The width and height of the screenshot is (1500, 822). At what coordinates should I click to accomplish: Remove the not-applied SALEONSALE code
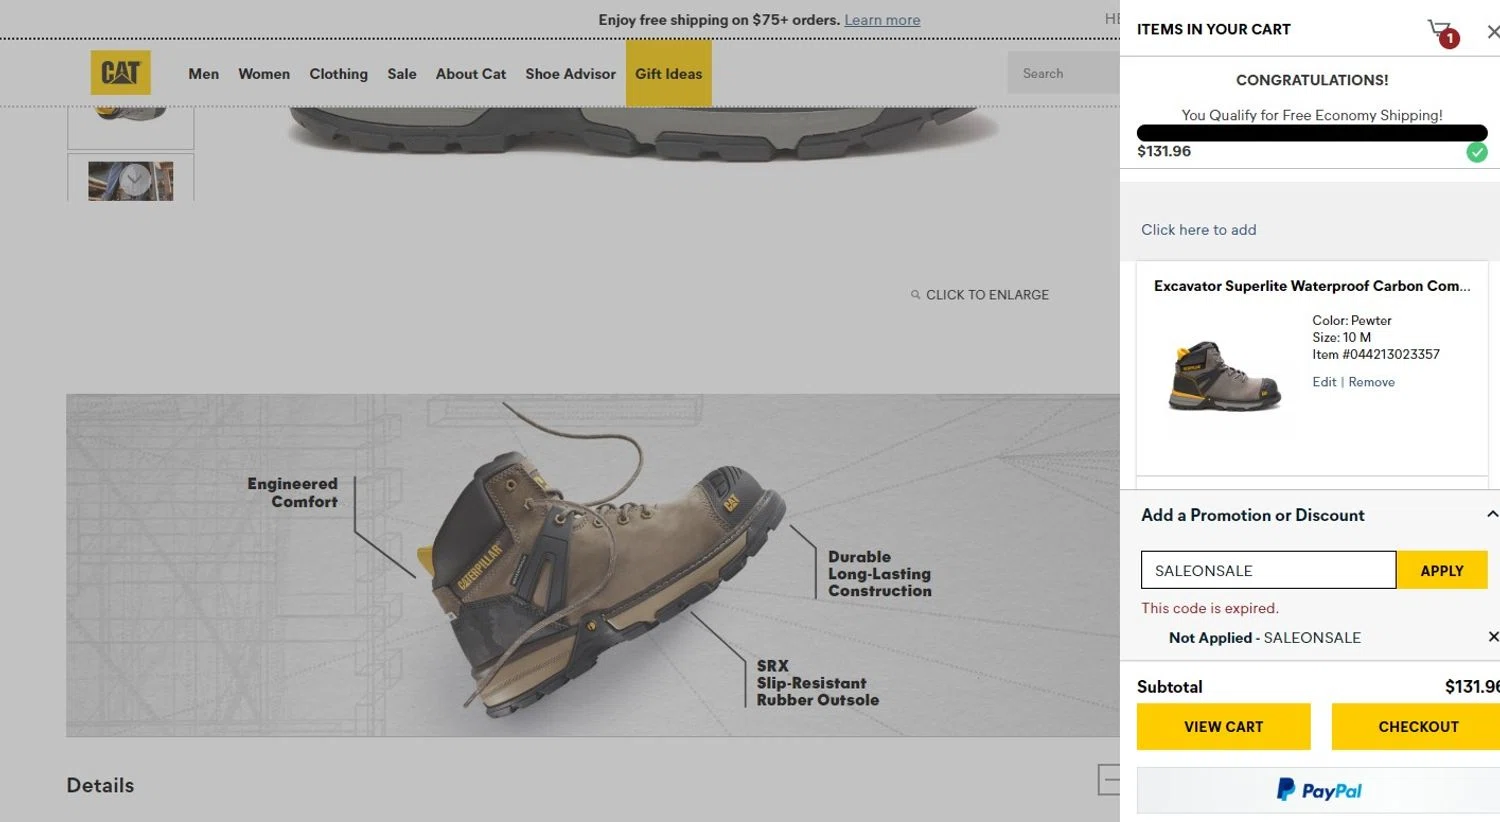tap(1492, 637)
